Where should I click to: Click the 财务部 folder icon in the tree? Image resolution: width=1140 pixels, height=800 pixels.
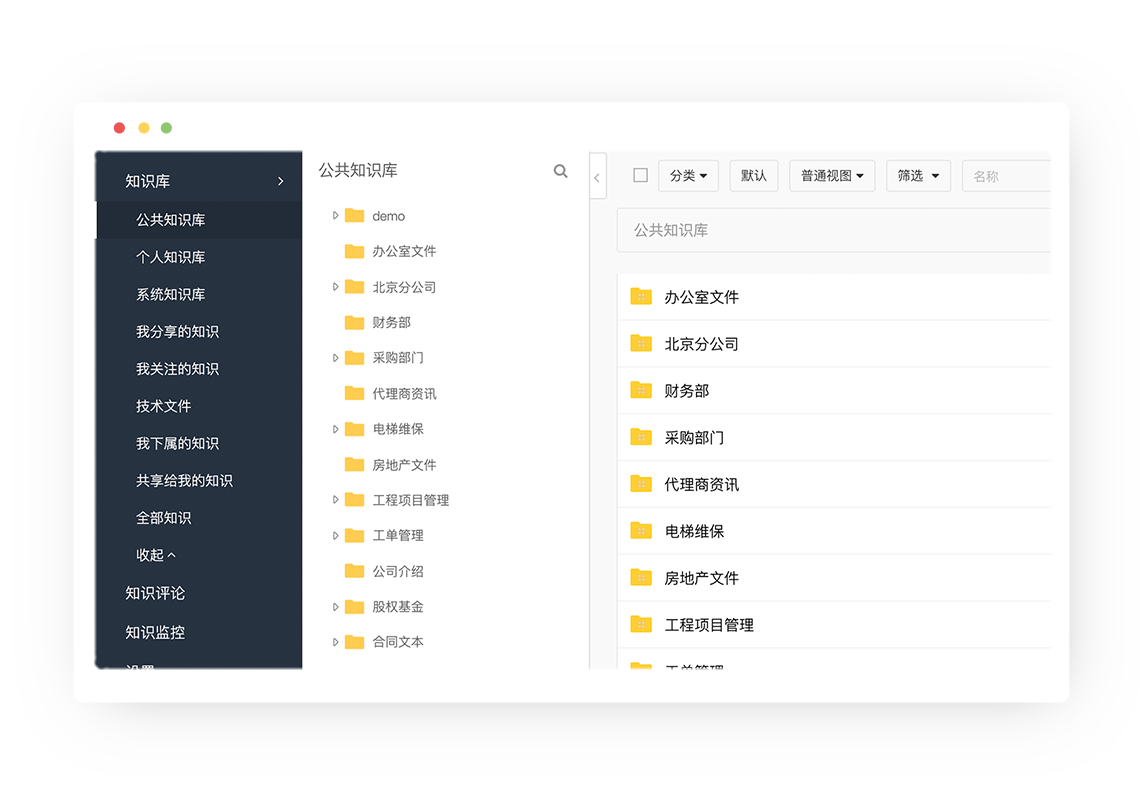point(354,322)
